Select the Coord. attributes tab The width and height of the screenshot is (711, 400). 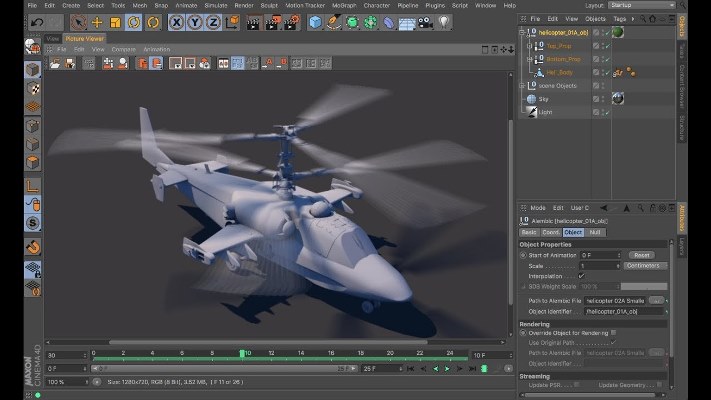tap(551, 232)
